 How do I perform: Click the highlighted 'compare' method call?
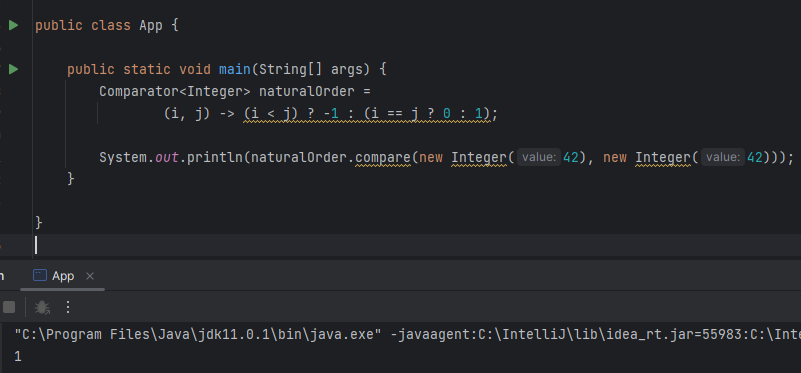383,157
